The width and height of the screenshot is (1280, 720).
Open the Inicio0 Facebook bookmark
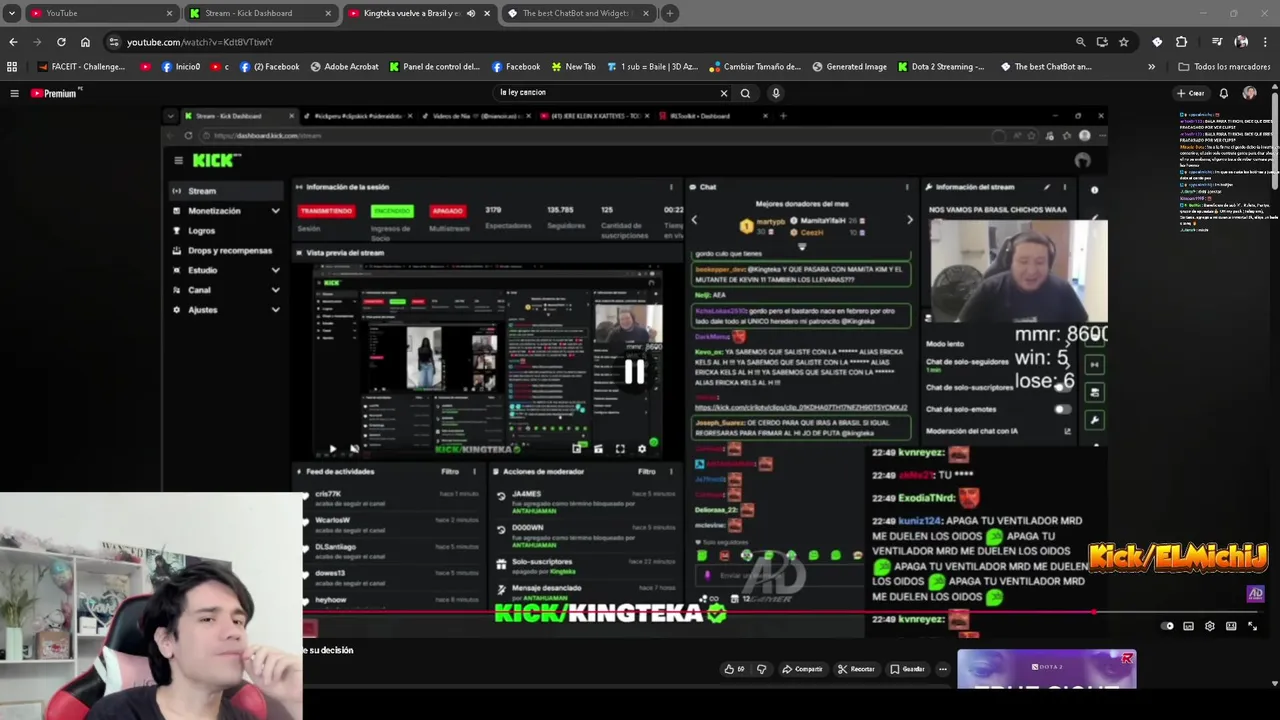tap(180, 67)
